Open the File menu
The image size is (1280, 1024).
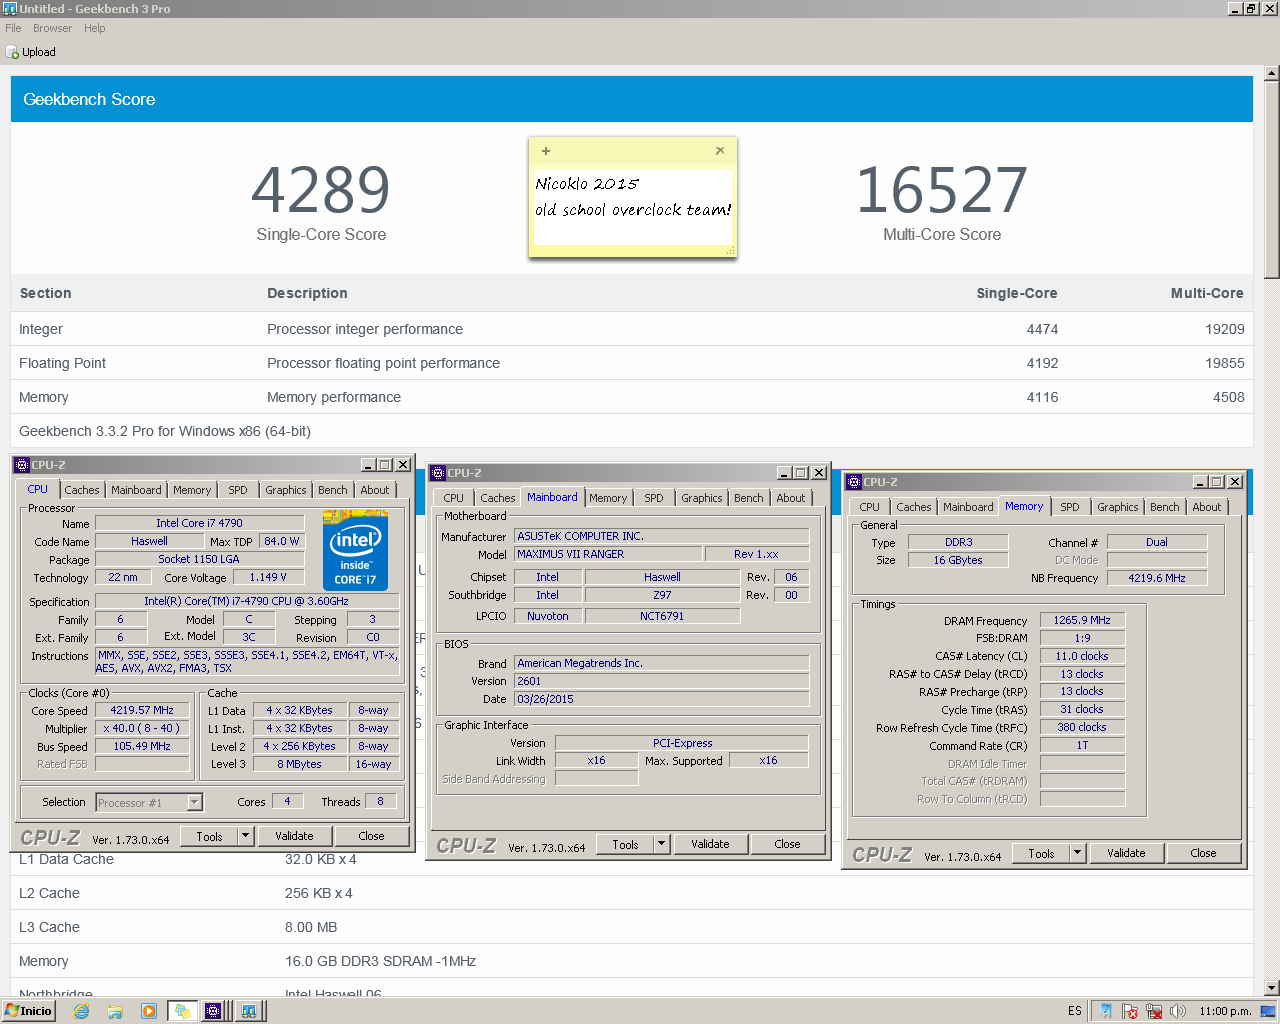coord(13,28)
